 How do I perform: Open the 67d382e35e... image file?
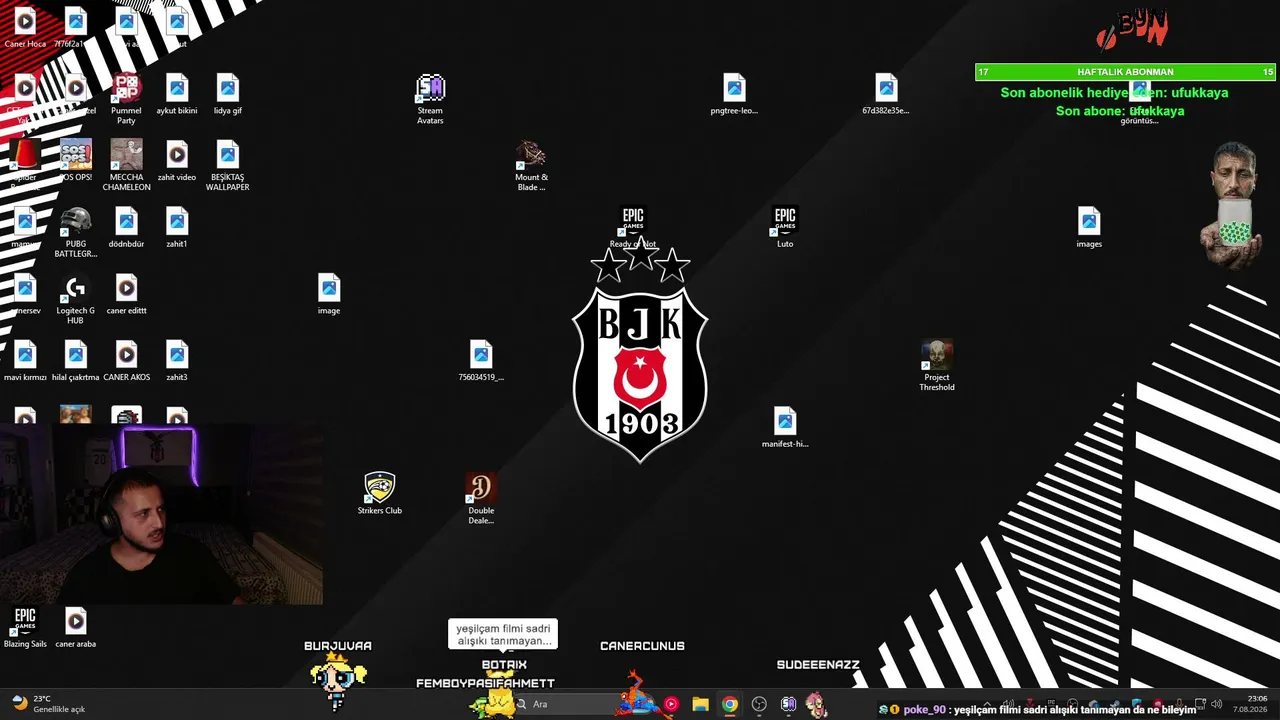886,94
